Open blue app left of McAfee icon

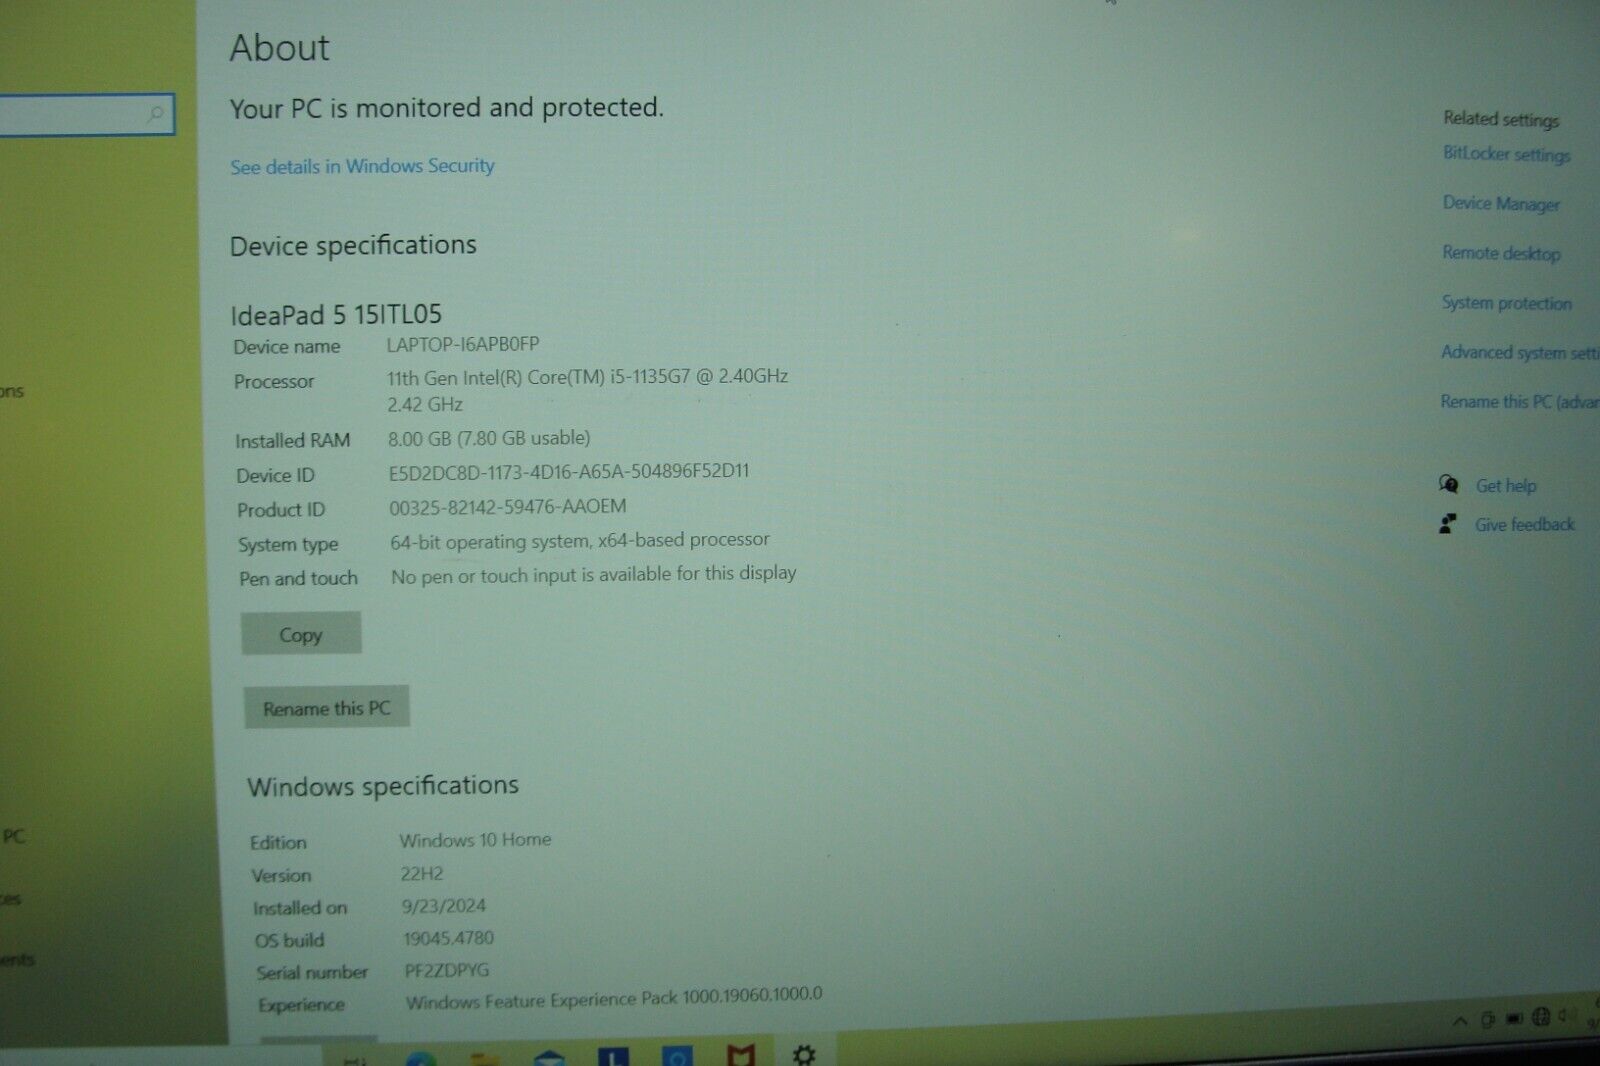click(x=677, y=1056)
